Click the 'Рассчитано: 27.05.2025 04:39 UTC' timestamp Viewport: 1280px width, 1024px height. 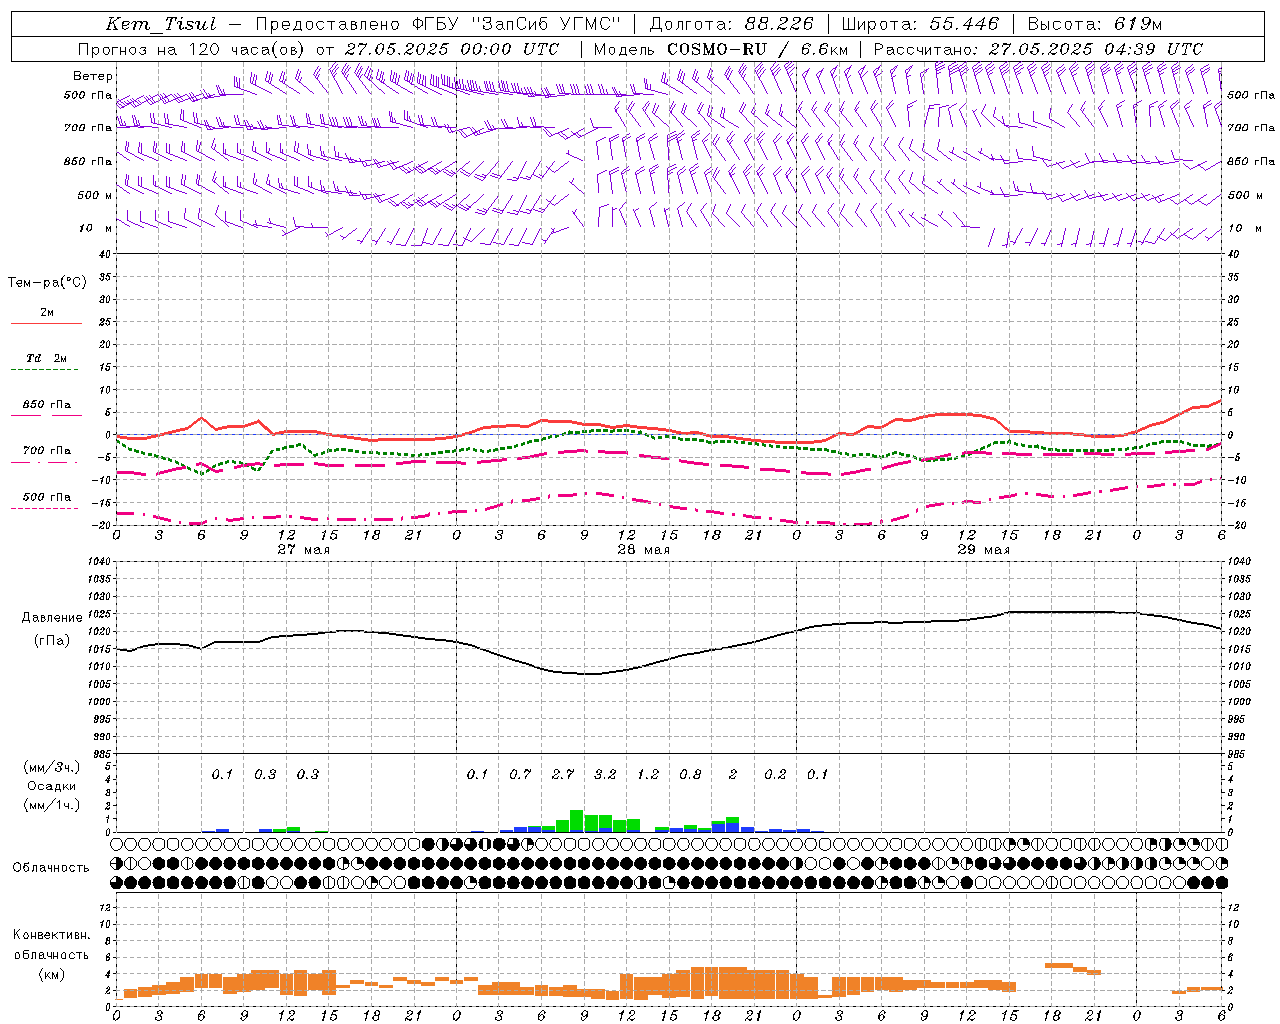click(x=1038, y=49)
